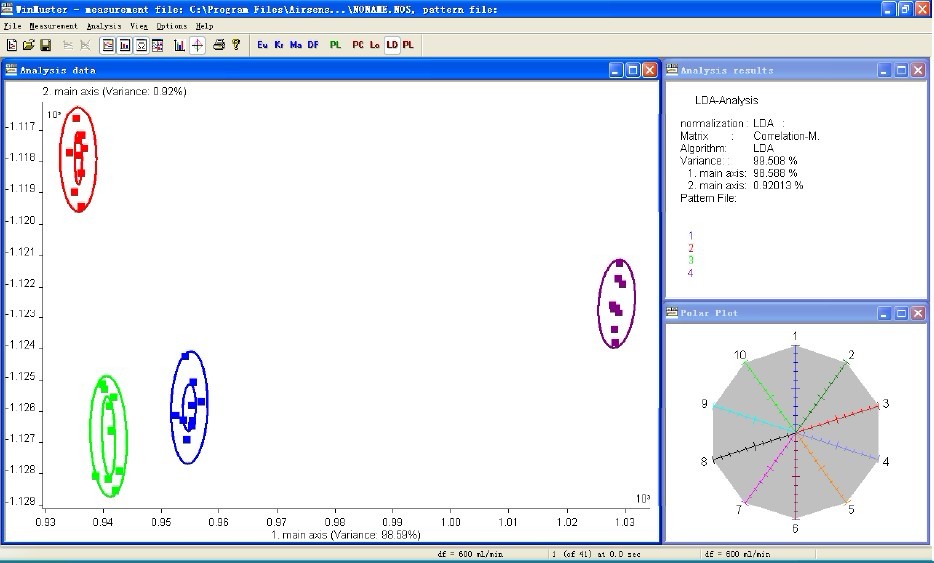Open the Help menu

204,26
